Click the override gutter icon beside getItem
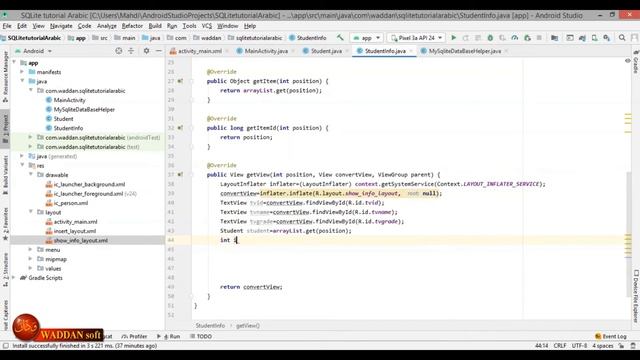This screenshot has width=640, height=360. [x=180, y=81]
